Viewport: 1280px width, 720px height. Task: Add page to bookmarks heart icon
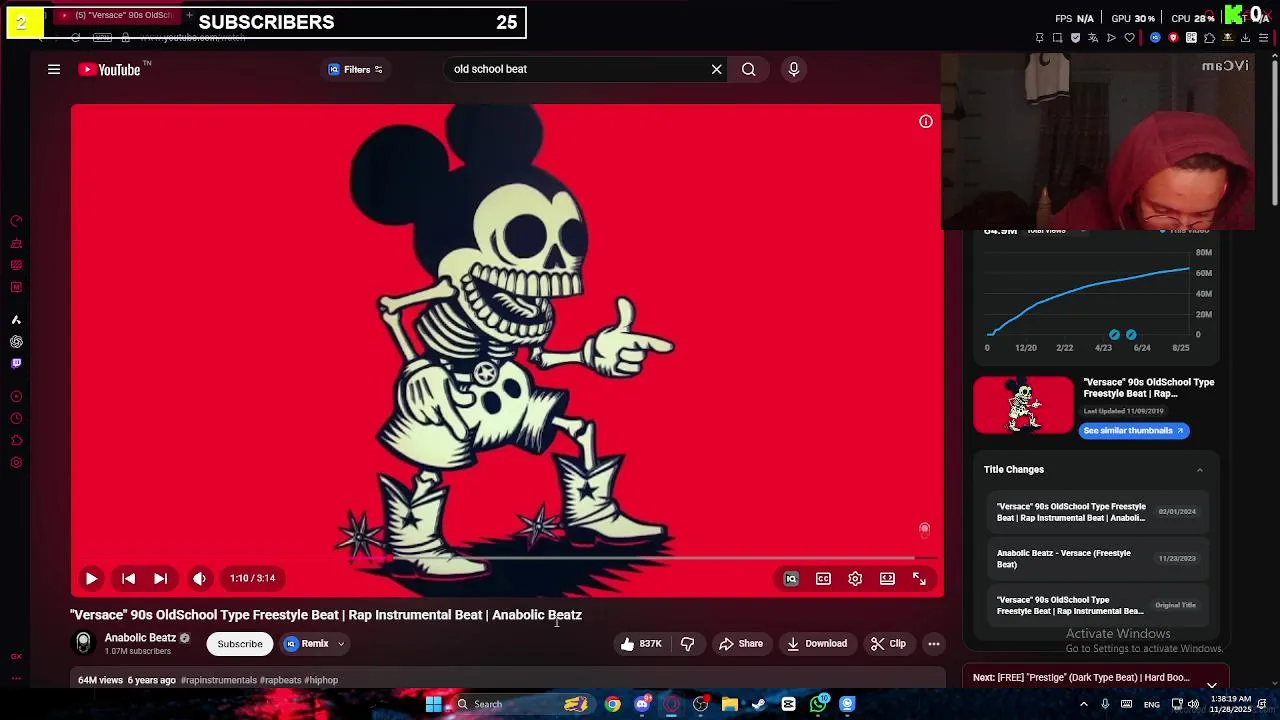pos(1129,38)
